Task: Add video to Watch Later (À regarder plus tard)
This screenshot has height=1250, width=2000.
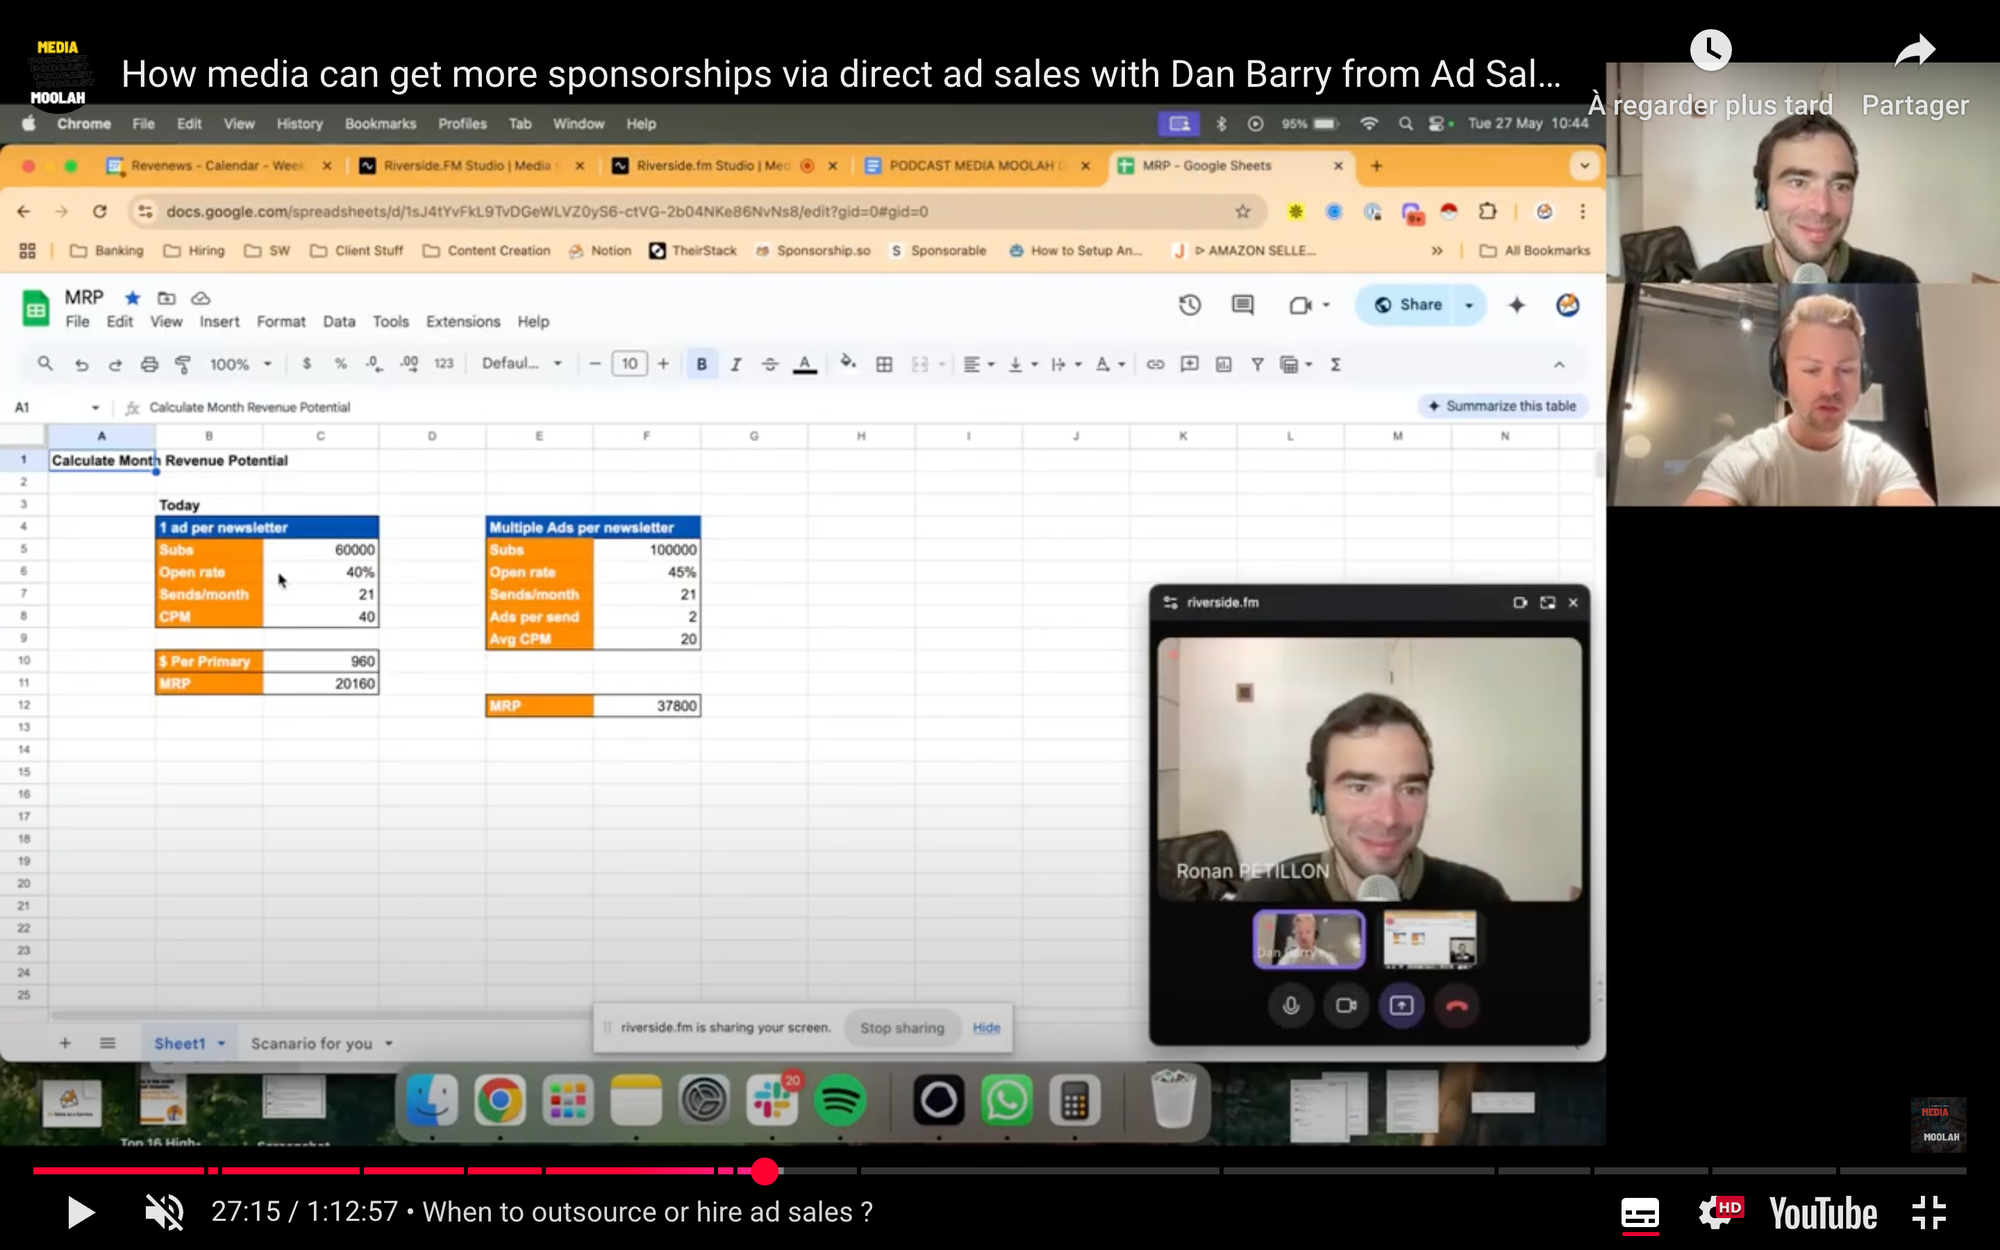Action: click(x=1710, y=50)
